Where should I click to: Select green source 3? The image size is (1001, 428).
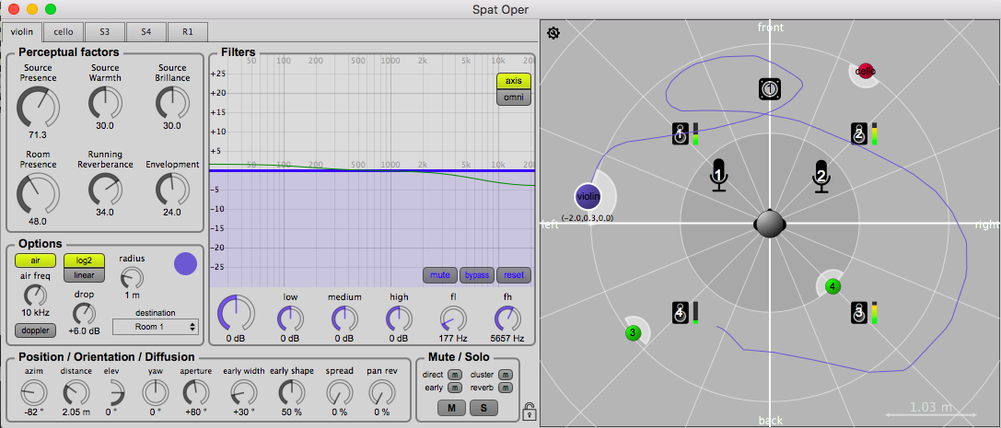[633, 333]
